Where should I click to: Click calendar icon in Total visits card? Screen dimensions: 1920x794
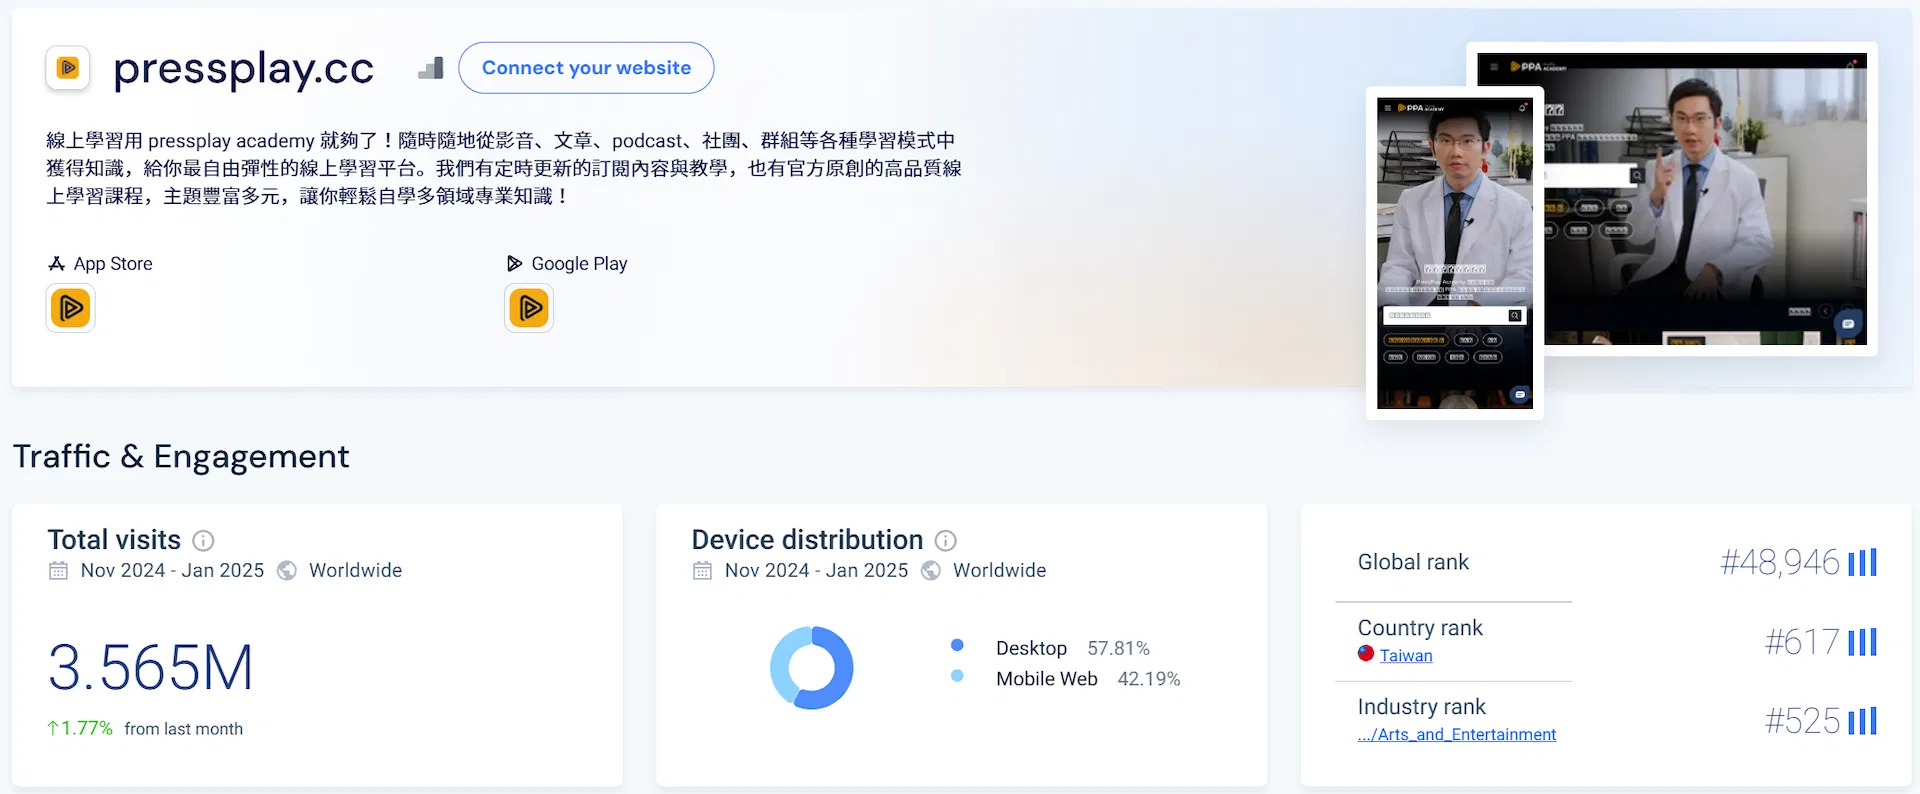59,571
